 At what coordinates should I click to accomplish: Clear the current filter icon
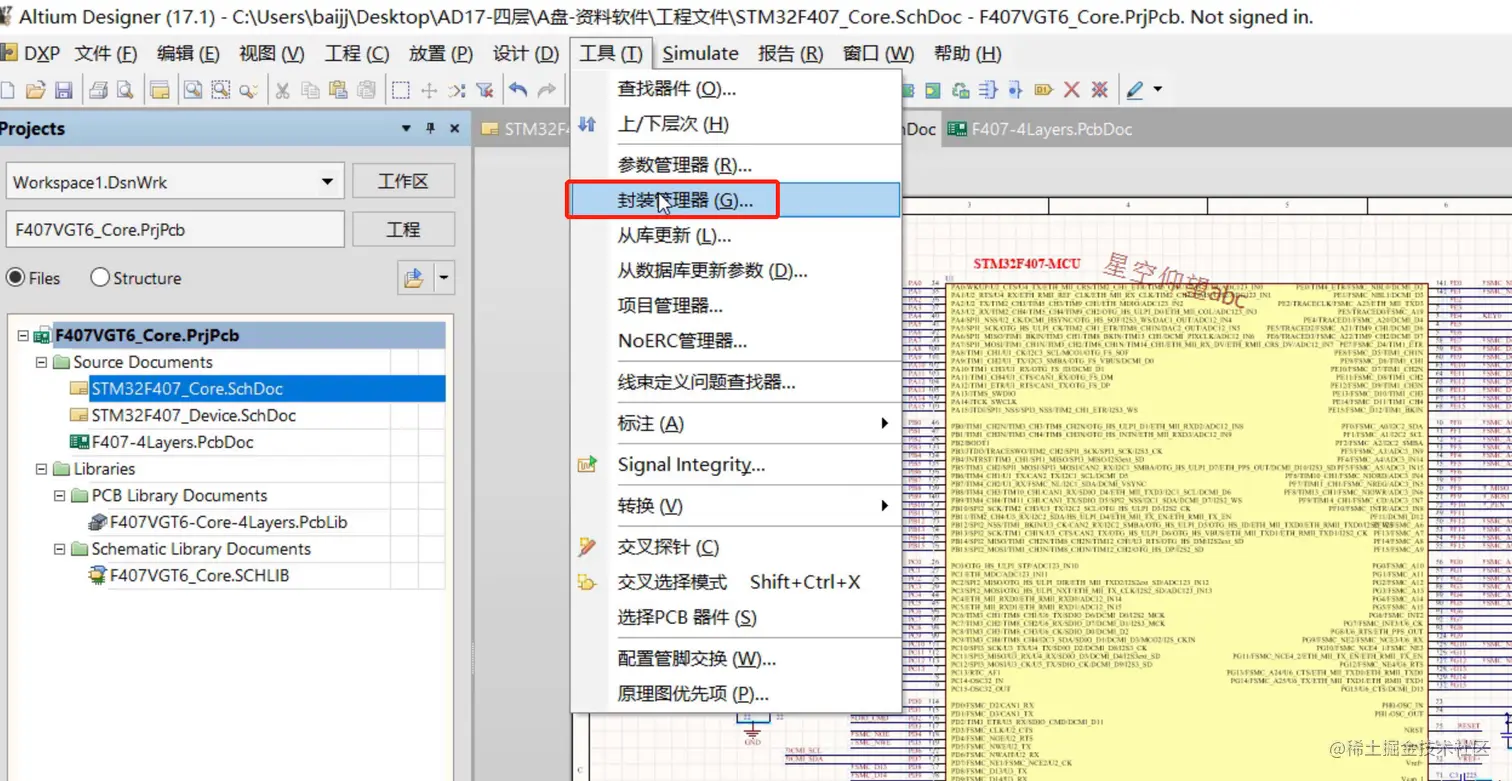485,90
